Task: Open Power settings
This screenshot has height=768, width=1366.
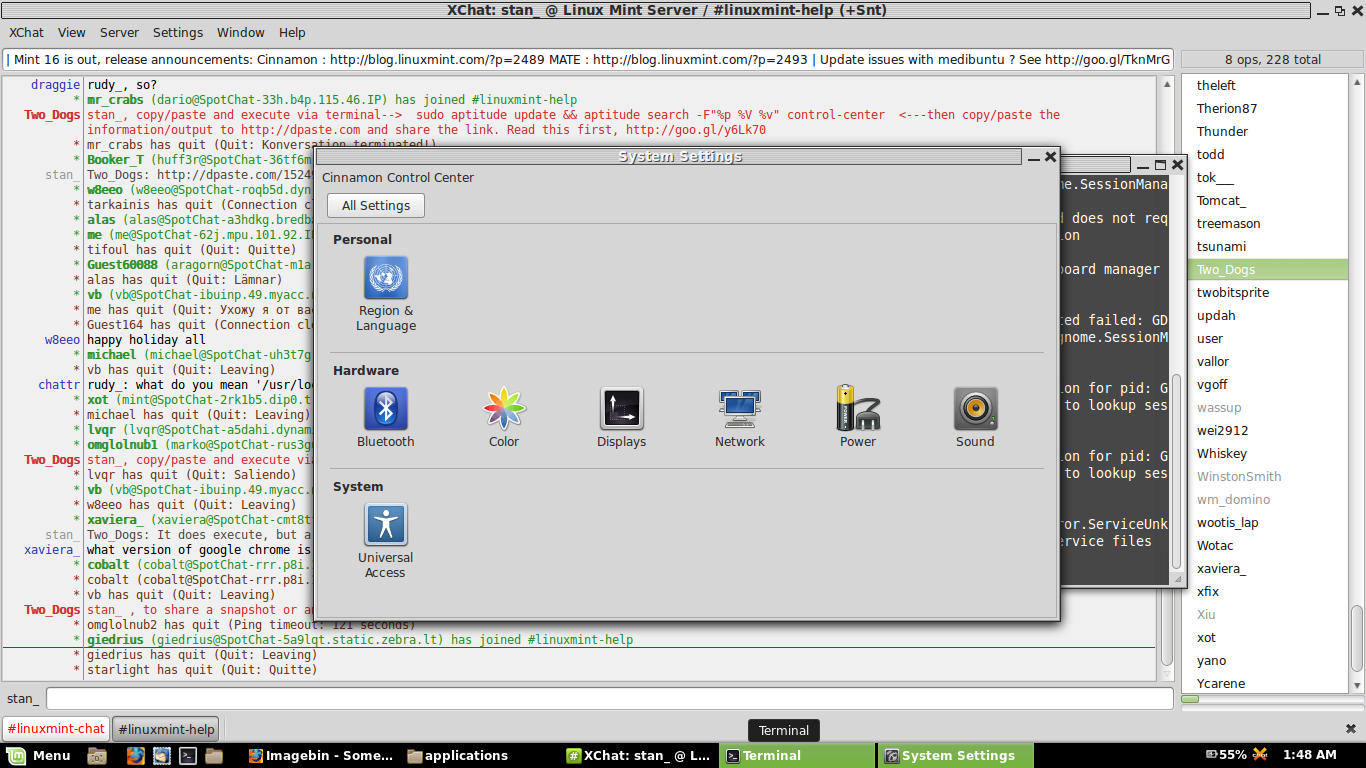Action: click(858, 418)
